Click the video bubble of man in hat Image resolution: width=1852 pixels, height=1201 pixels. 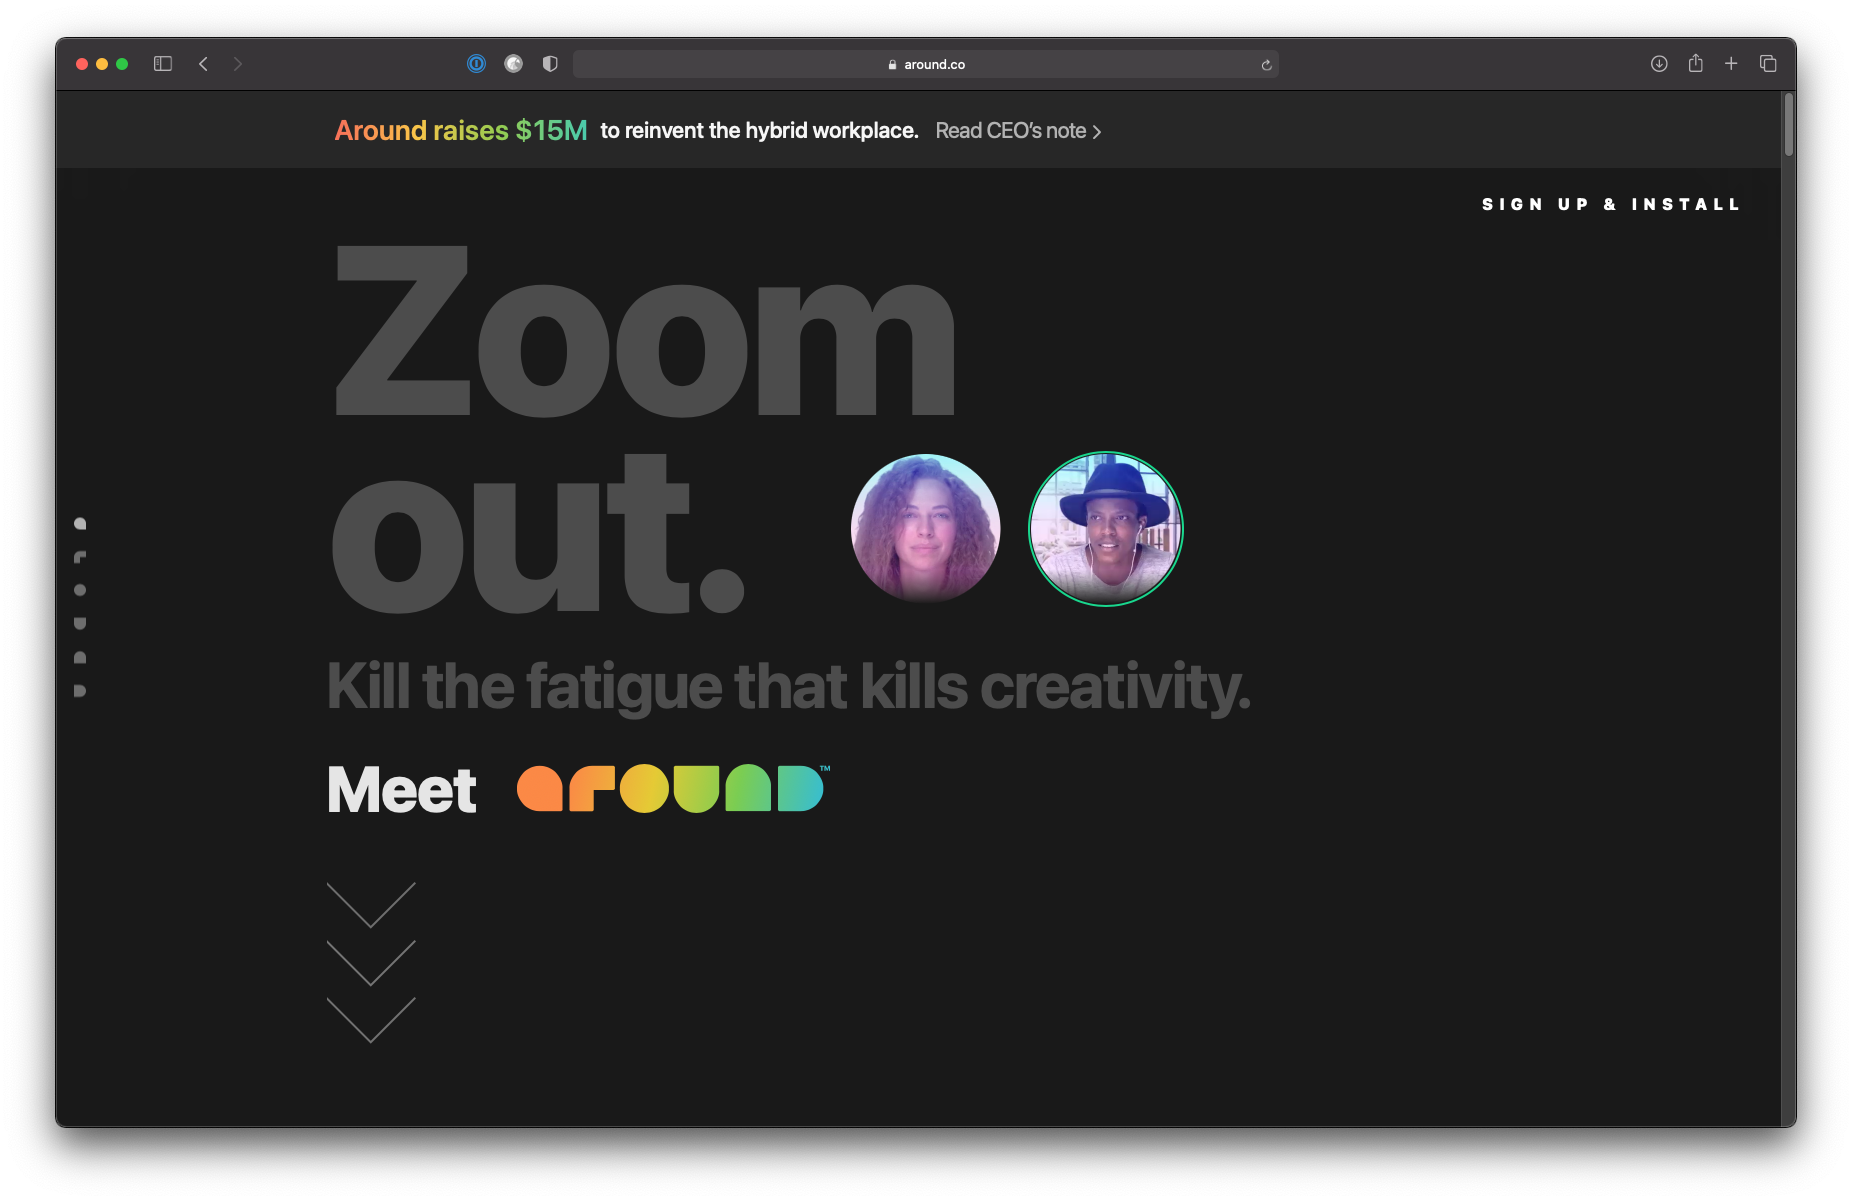[1106, 529]
